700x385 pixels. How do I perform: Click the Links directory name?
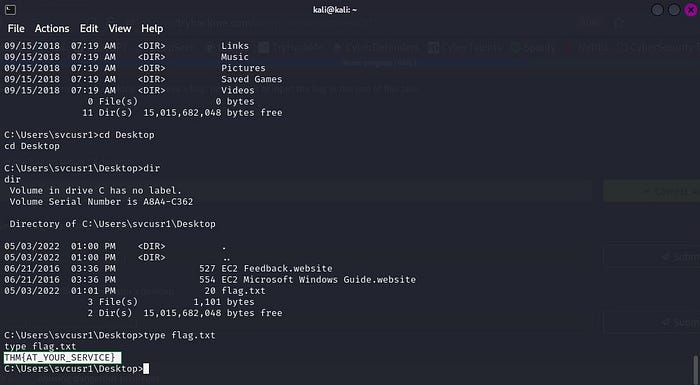click(x=235, y=46)
